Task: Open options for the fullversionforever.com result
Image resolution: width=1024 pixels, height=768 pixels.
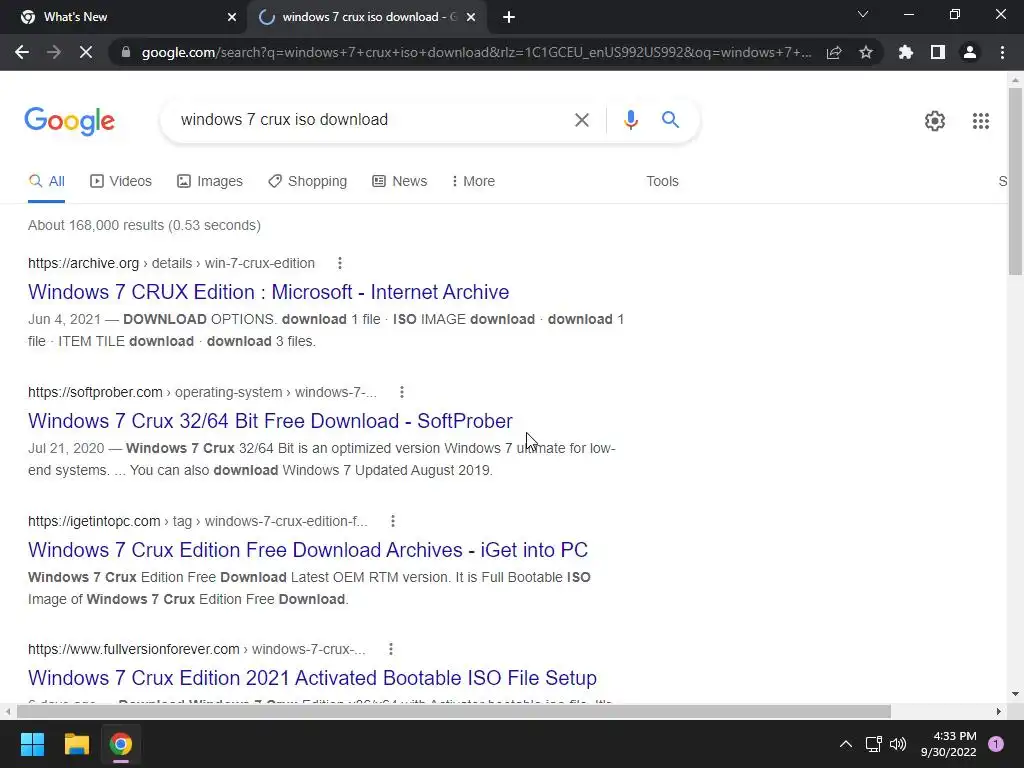Action: tap(391, 649)
